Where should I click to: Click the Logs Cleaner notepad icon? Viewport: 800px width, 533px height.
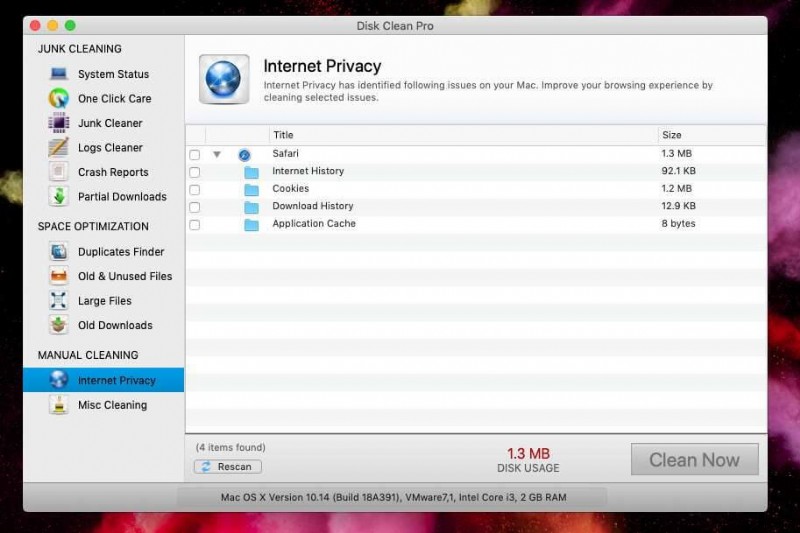pyautogui.click(x=59, y=147)
